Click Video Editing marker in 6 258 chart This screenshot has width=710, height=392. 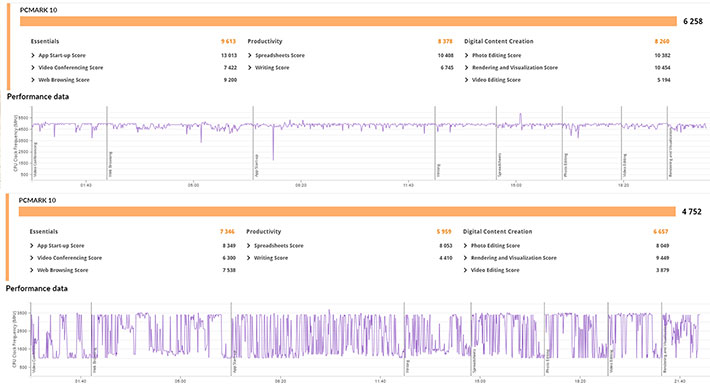click(624, 165)
